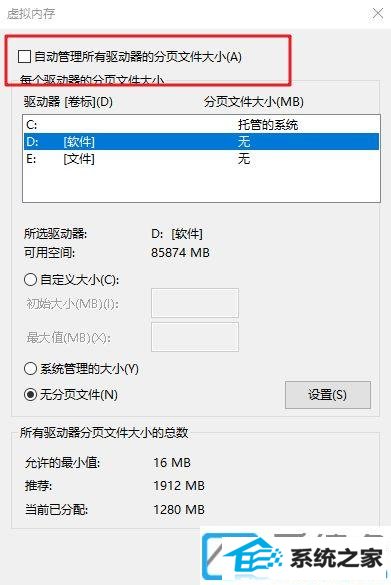Select drive E: [文件] row
Viewport: 391px width, 585px height.
(x=201, y=159)
